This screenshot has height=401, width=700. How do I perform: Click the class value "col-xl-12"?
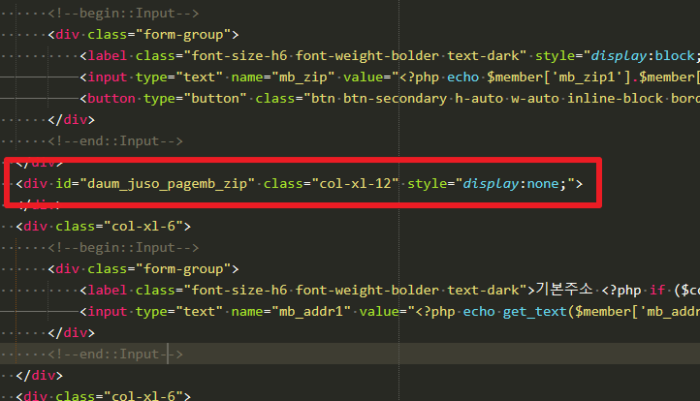point(355,184)
